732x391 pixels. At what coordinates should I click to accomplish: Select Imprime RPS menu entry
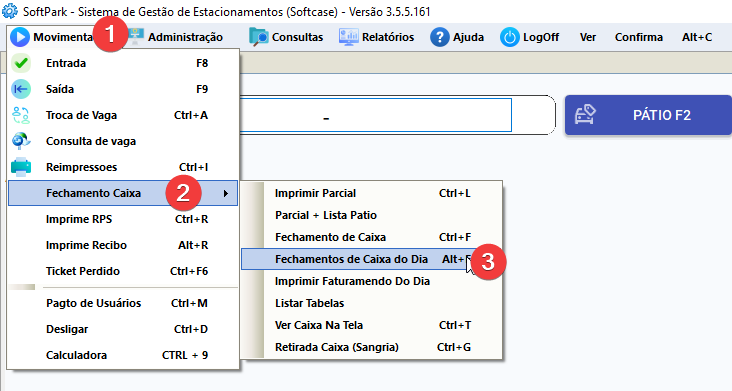[123, 219]
